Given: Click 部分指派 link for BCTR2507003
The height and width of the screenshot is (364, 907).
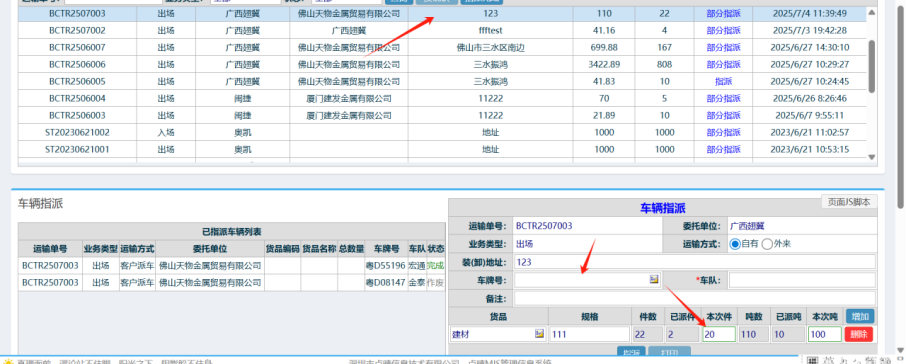Looking at the screenshot, I should 723,13.
